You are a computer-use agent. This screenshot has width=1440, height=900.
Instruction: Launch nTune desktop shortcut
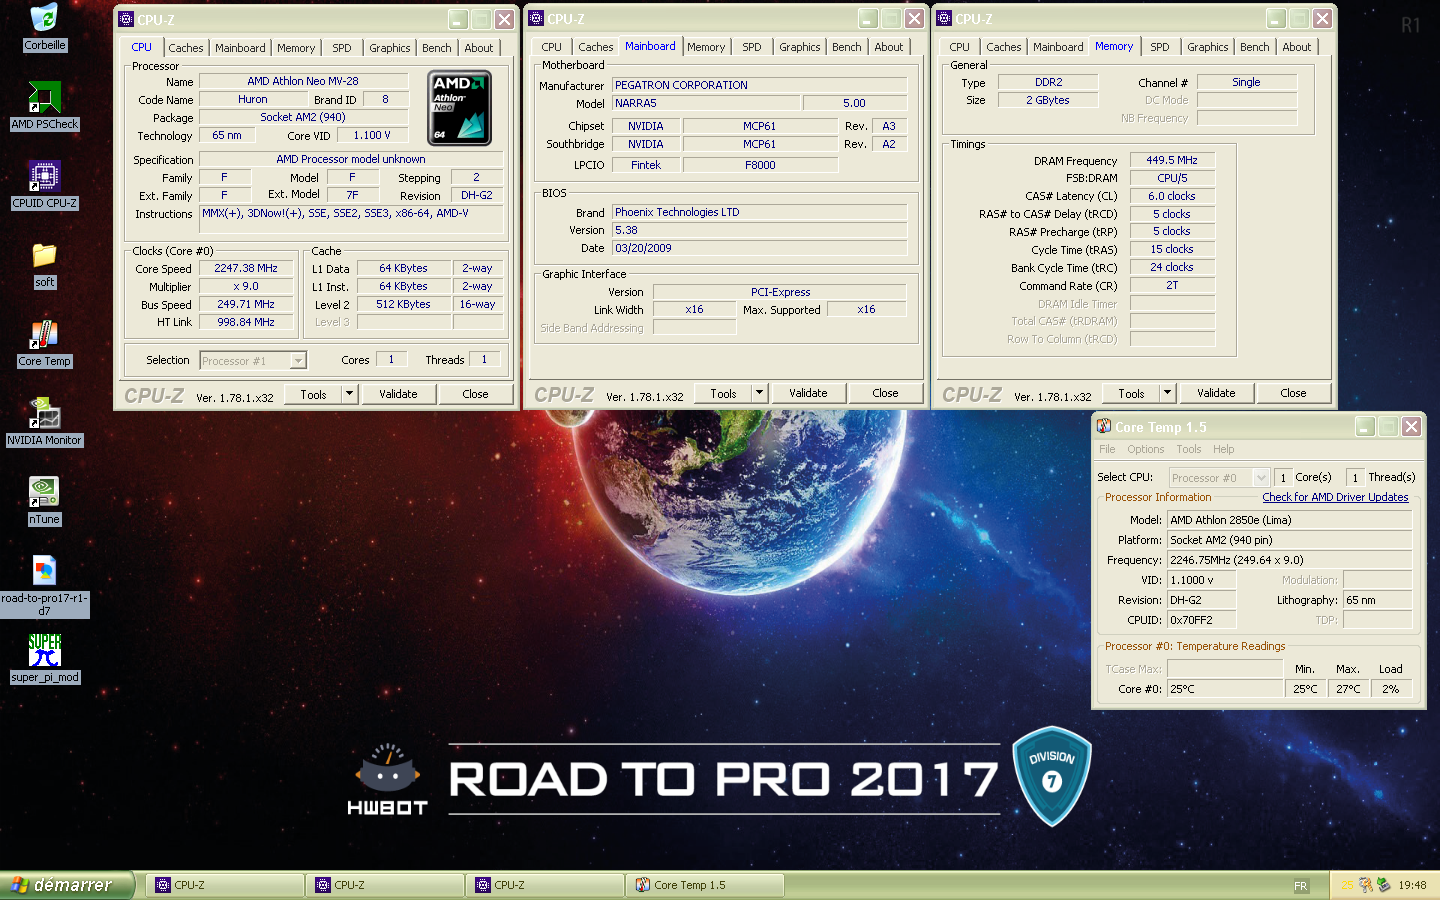[x=44, y=501]
